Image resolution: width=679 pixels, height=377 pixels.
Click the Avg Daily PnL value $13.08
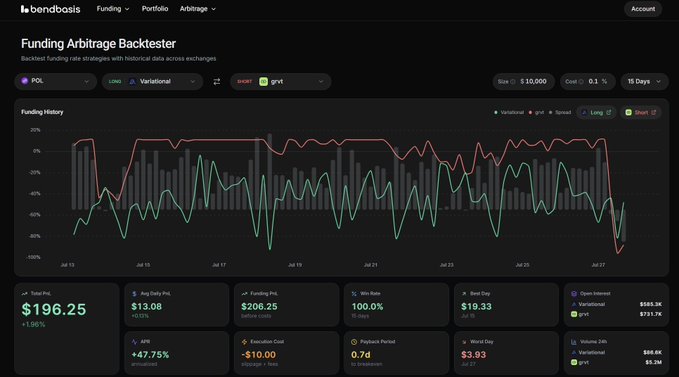[146, 306]
